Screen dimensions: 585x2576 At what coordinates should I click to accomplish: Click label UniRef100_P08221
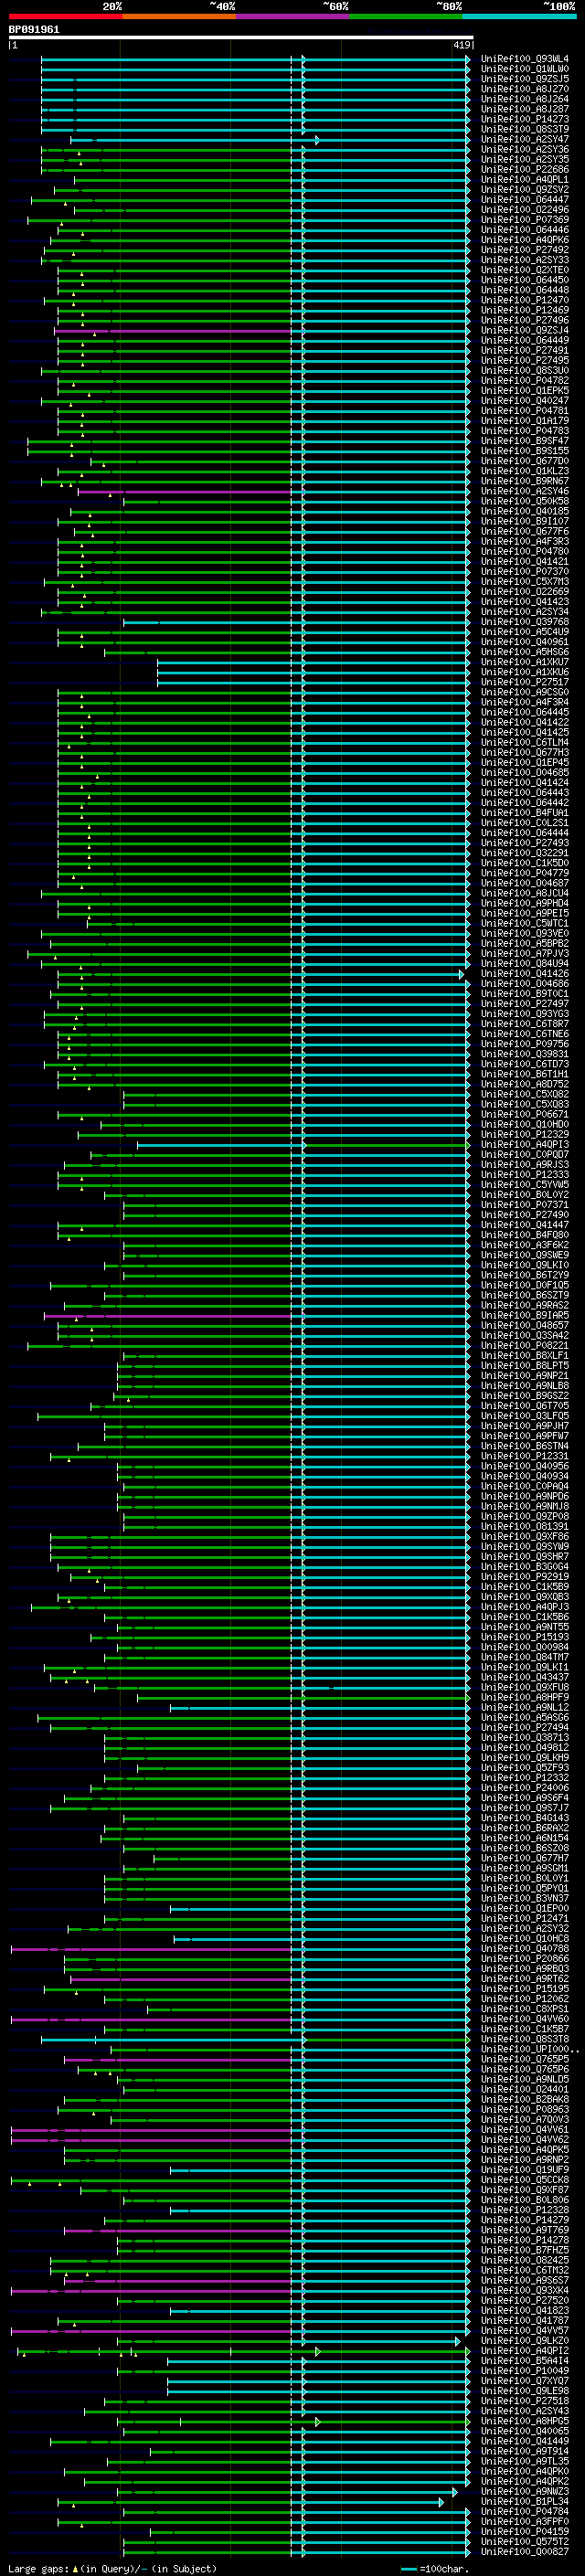(525, 1346)
